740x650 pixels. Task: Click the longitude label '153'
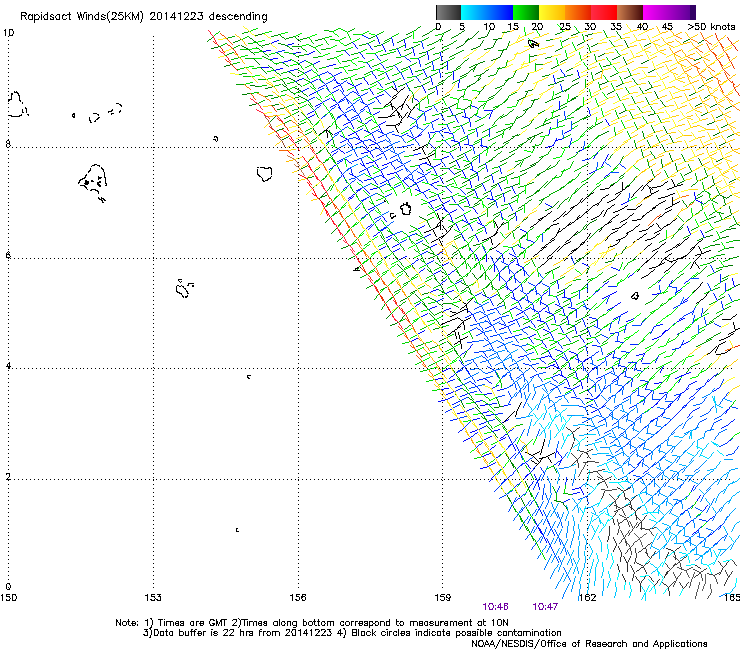point(153,597)
